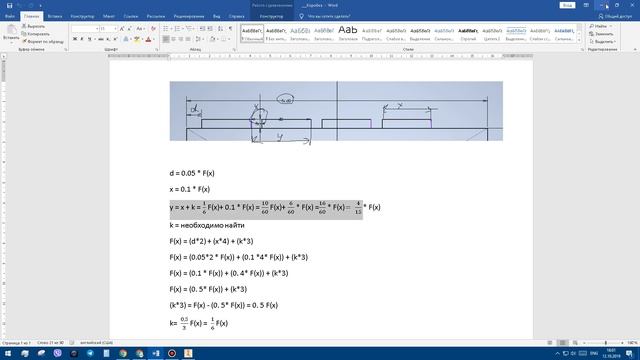Viewport: 640px width, 360px height.
Task: Click the Вход (Sign in) button
Action: point(567,5)
